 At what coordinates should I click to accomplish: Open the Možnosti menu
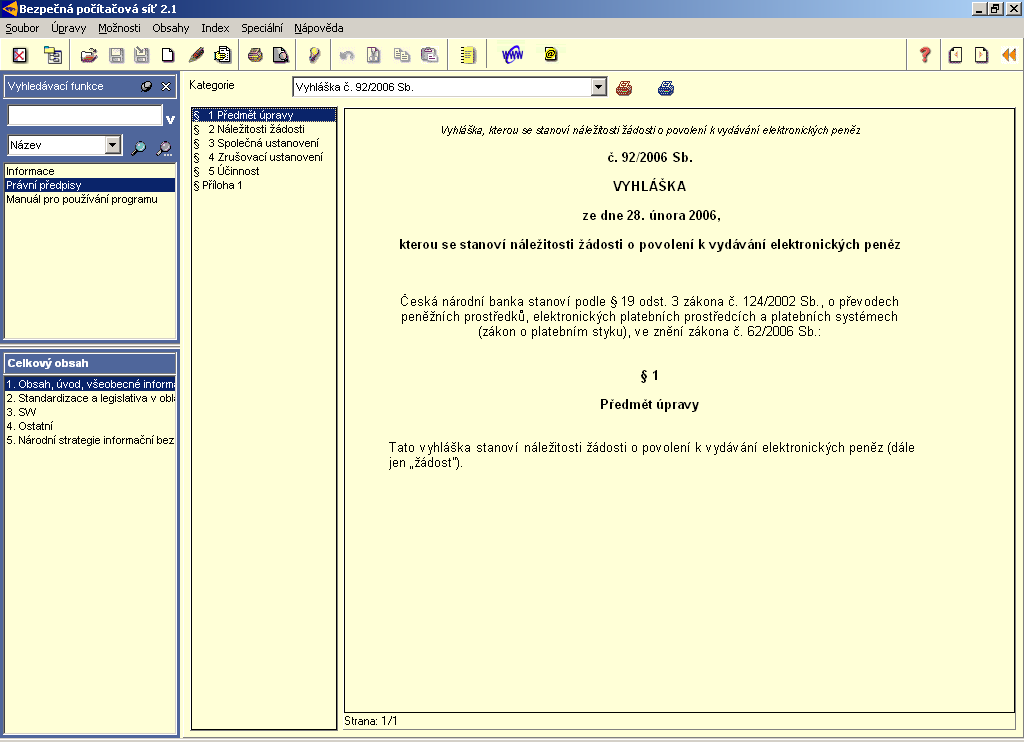tap(120, 28)
